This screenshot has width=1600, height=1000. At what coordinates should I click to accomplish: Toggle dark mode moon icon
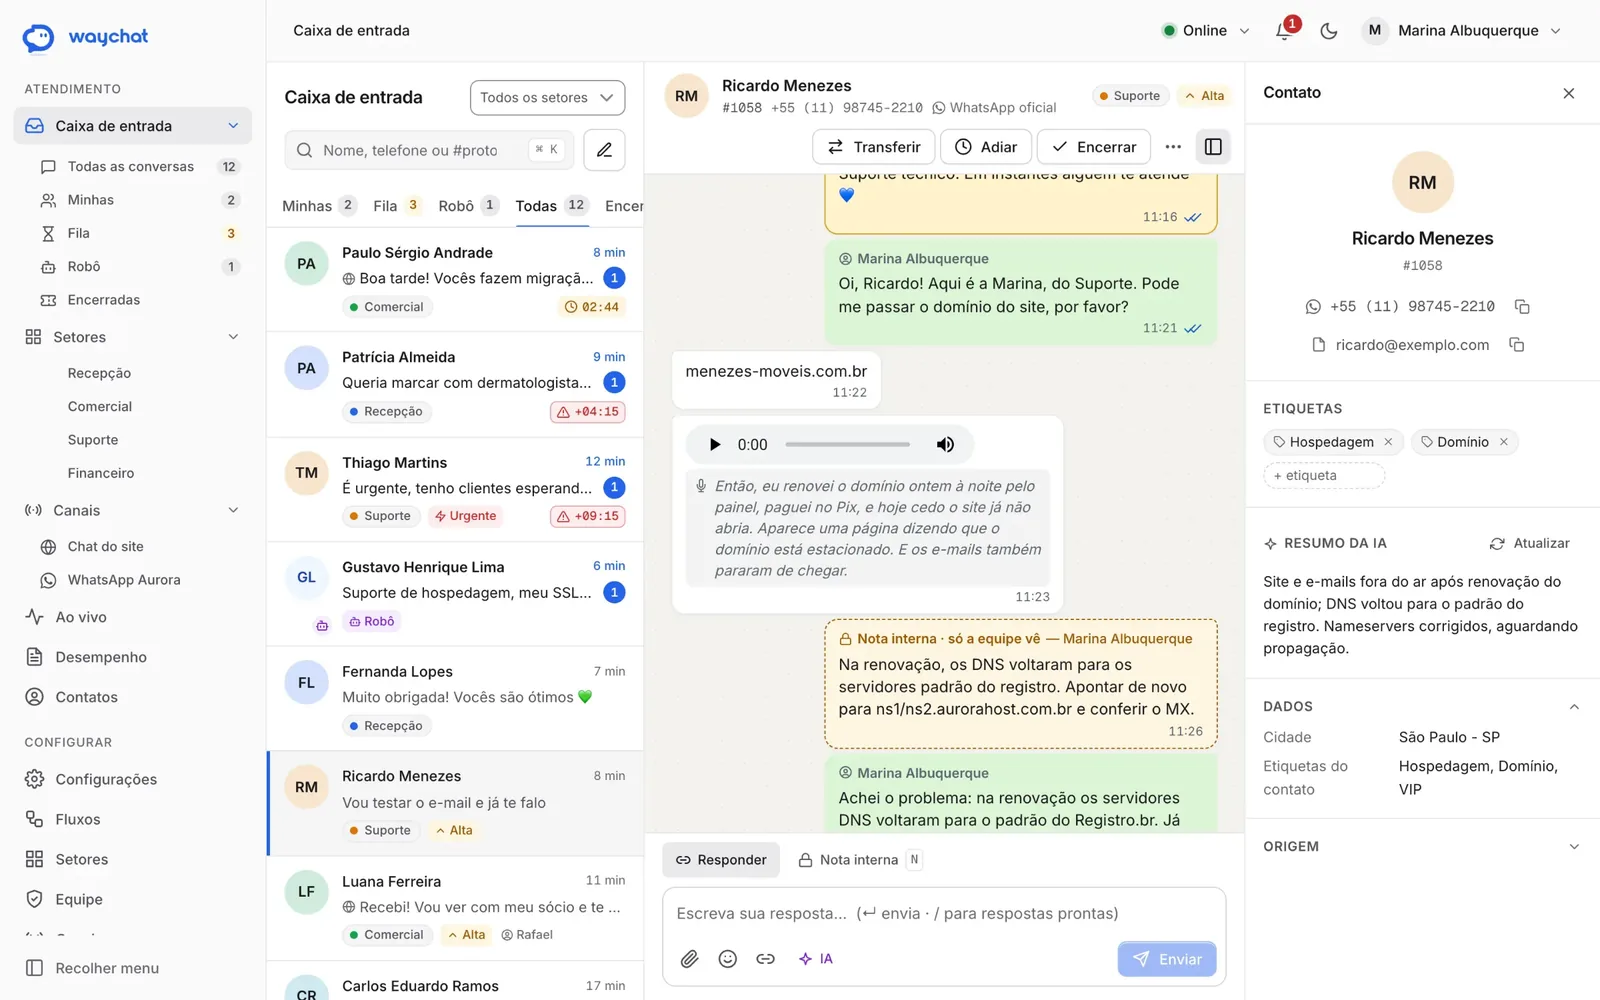point(1329,31)
